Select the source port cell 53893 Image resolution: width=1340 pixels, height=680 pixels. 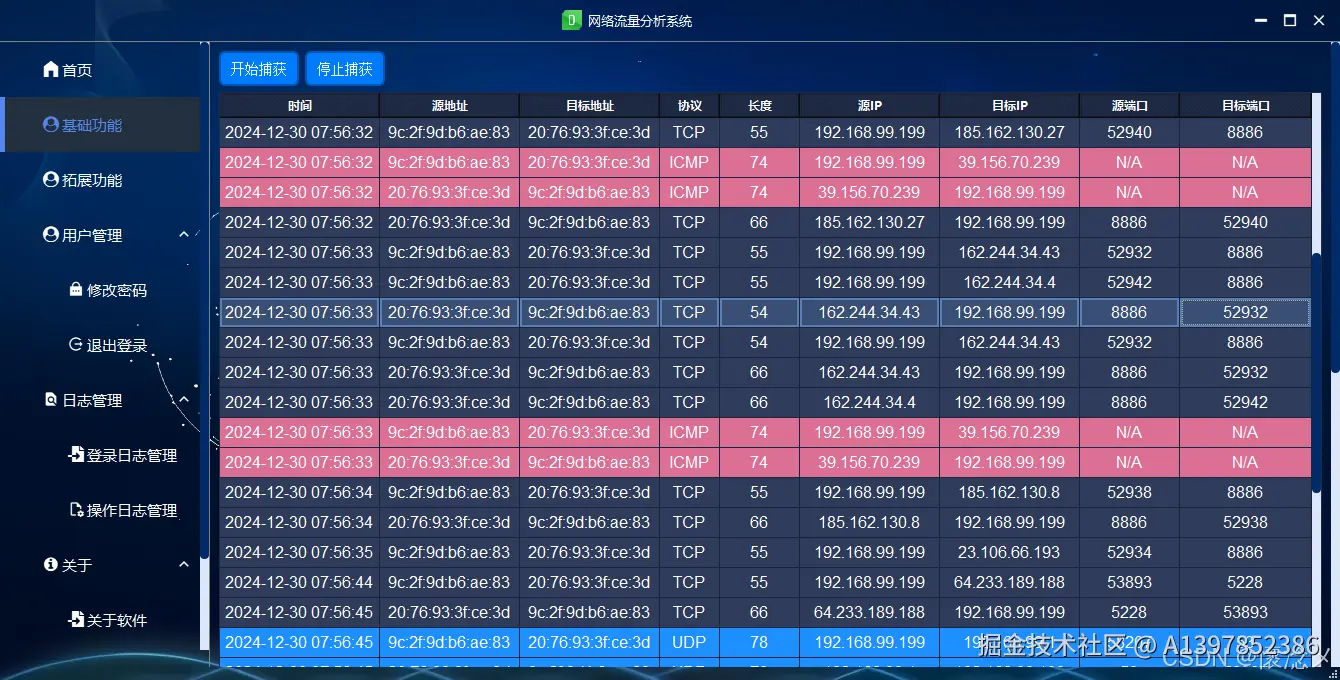(1129, 582)
